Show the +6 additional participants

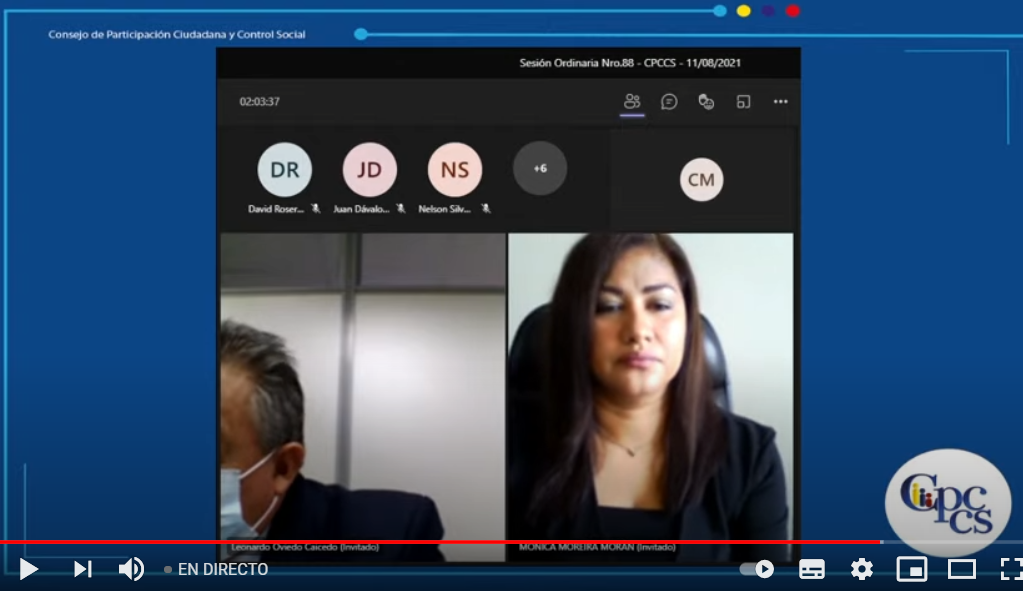tap(540, 168)
